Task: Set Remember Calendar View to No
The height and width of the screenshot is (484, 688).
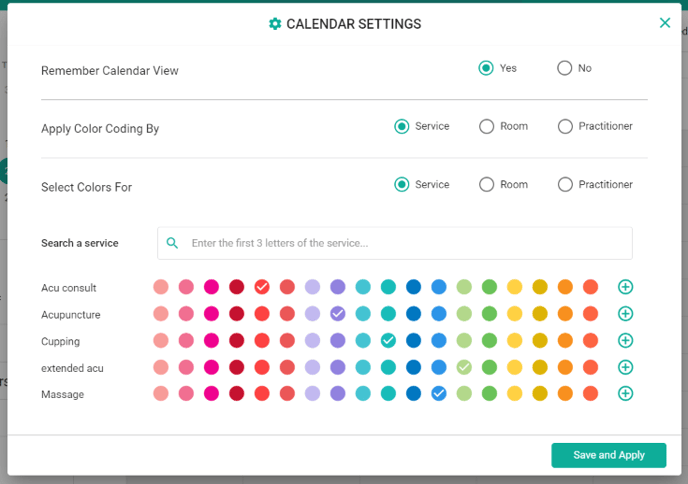Action: pos(565,68)
